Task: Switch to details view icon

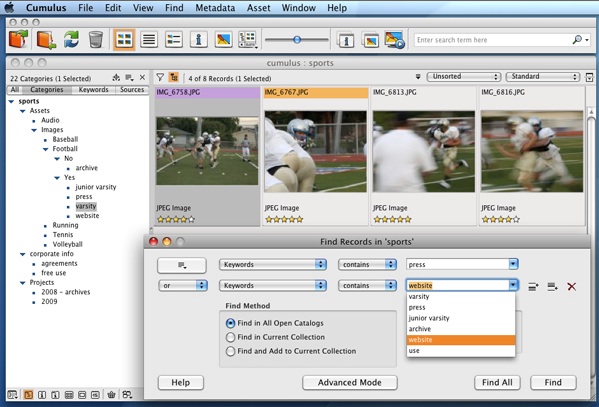Action: tap(174, 39)
